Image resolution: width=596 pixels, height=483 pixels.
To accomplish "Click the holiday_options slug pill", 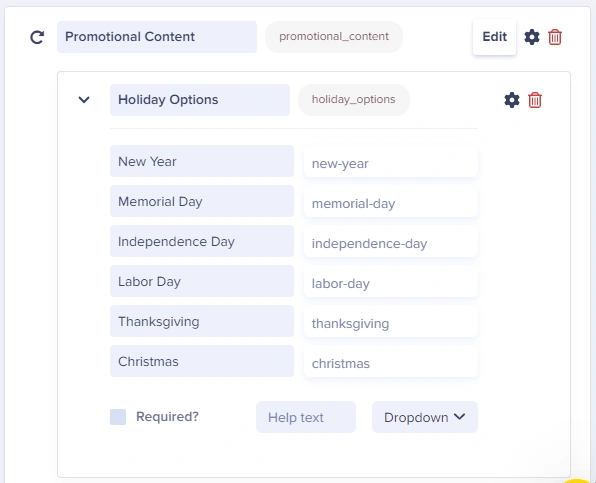I will [353, 100].
